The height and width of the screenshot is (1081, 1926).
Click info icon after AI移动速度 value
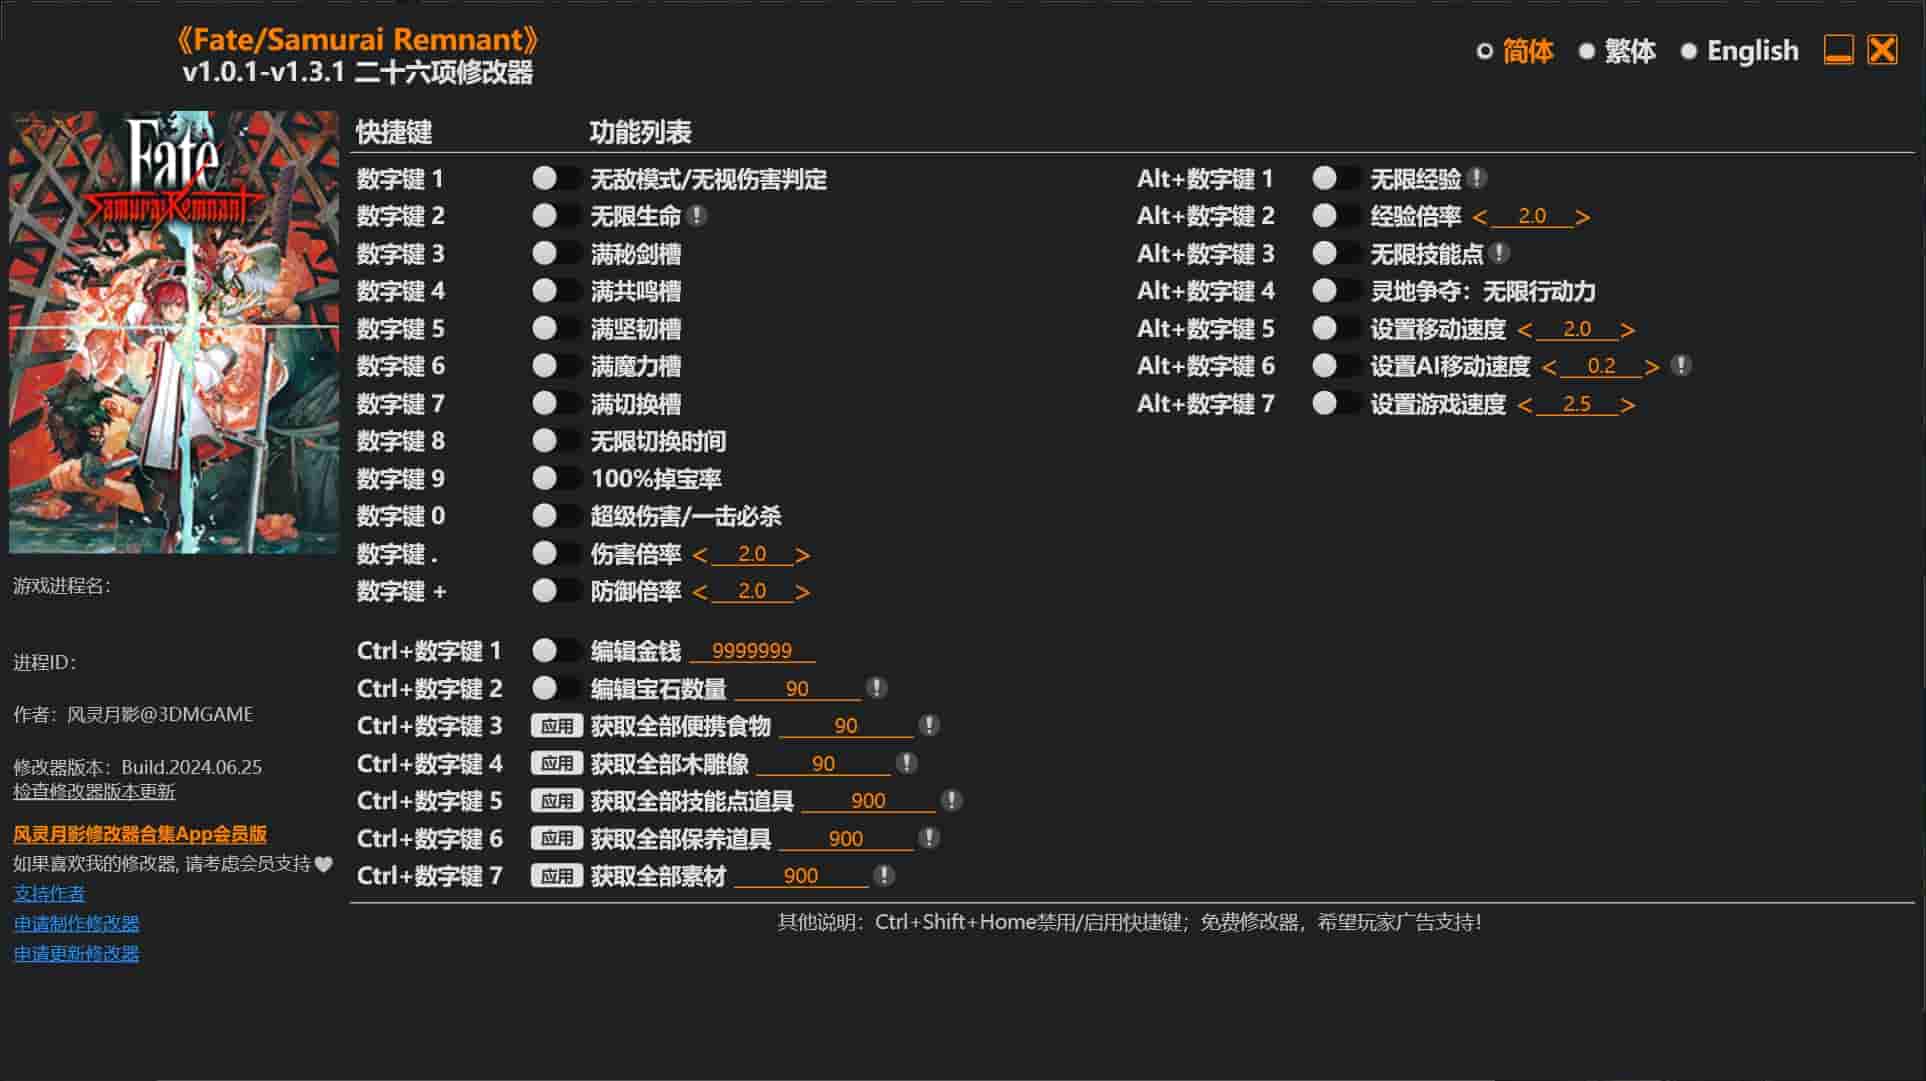(1682, 366)
